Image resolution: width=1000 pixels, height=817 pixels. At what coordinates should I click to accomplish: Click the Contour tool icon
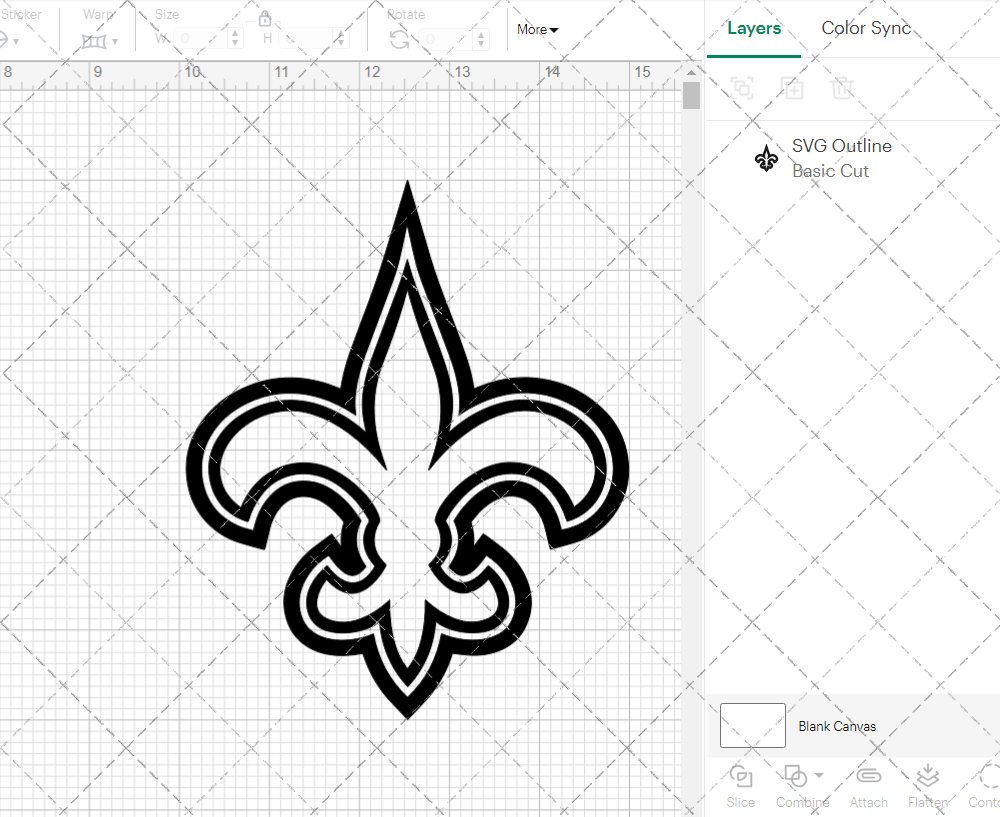(988, 777)
